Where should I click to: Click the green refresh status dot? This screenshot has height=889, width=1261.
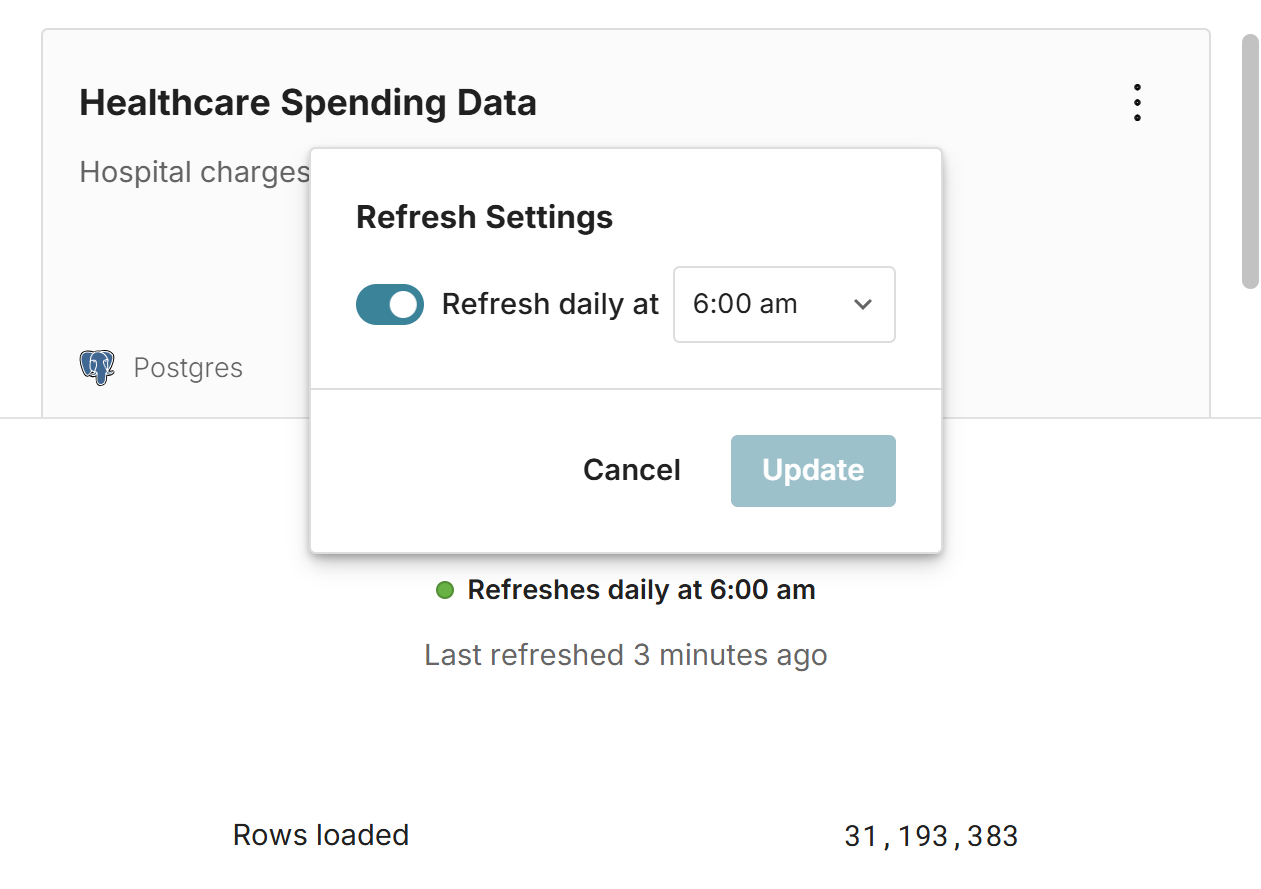(445, 590)
